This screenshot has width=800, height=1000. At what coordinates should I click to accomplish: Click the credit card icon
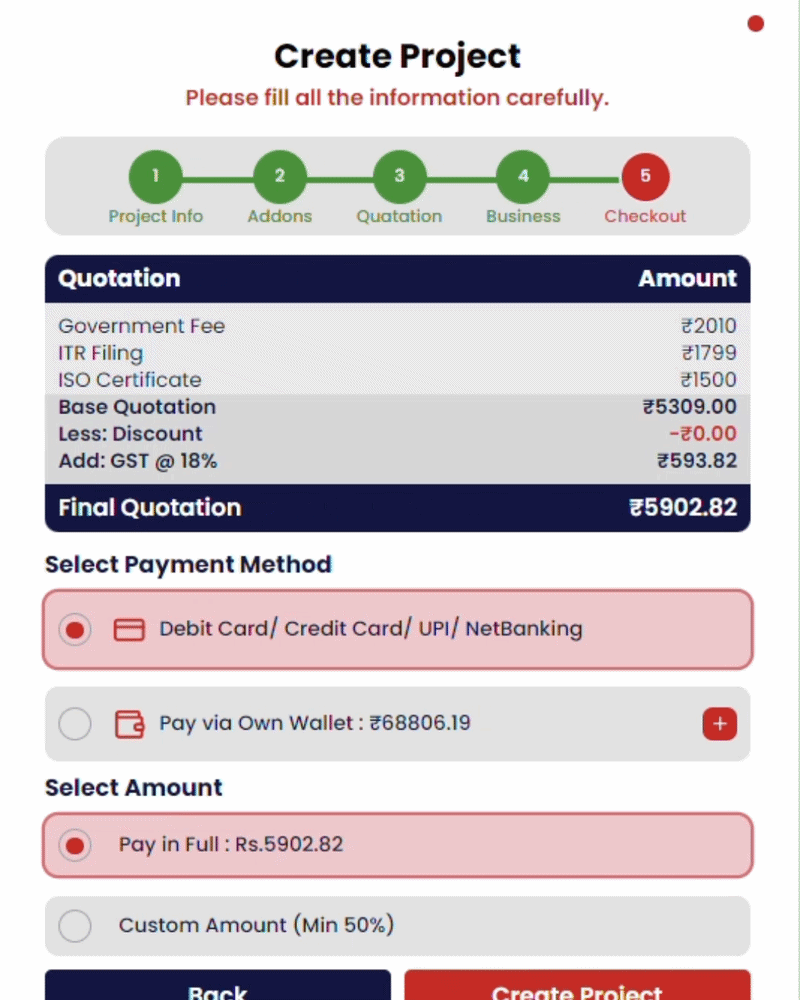(129, 629)
